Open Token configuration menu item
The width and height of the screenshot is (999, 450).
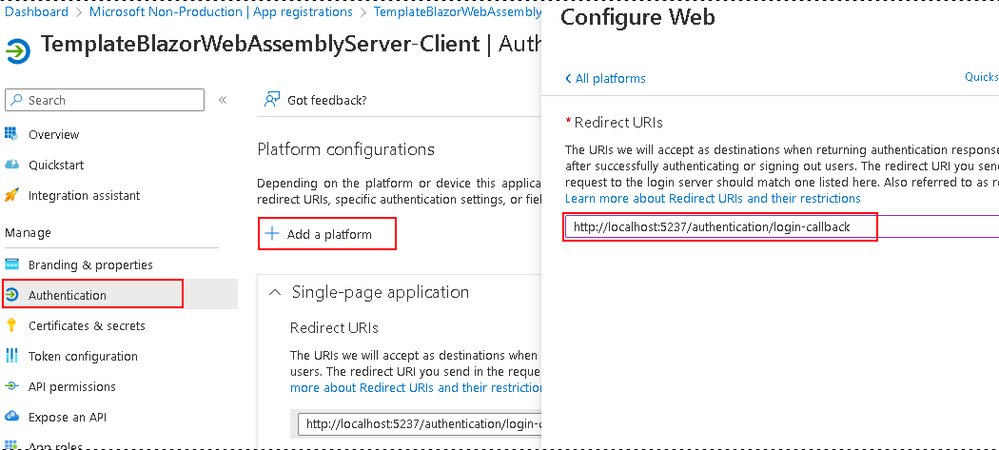(83, 356)
